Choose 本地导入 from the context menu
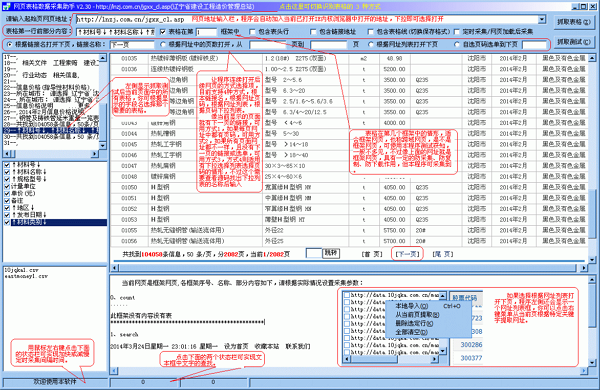 411,306
